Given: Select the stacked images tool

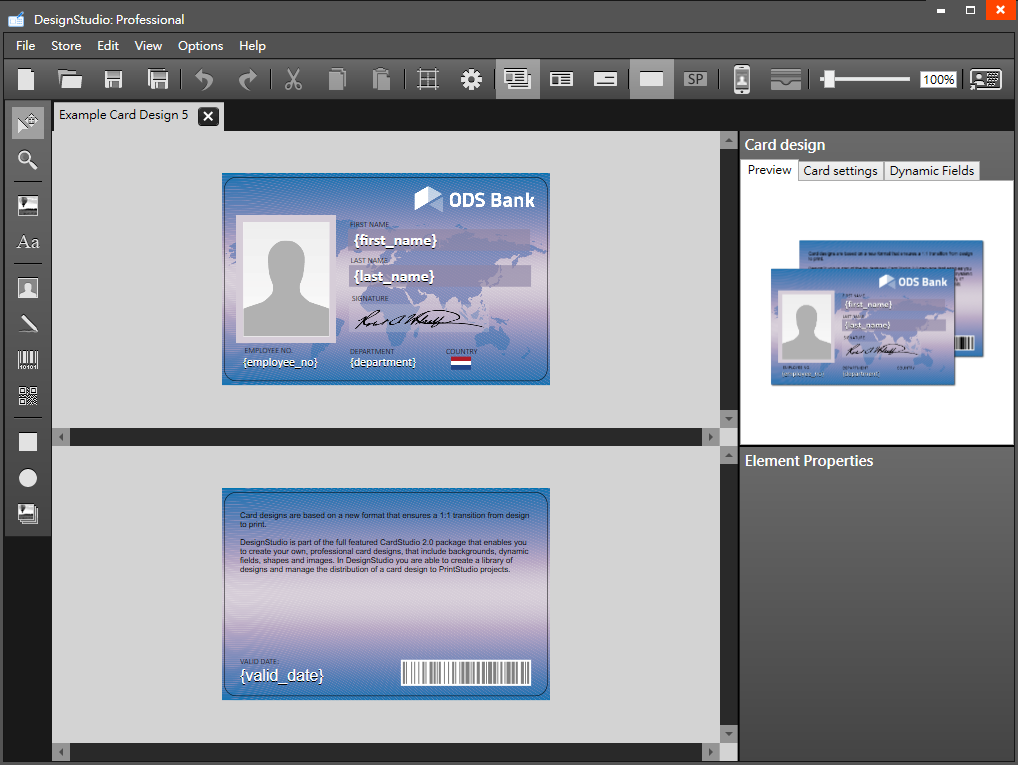Looking at the screenshot, I should click(x=28, y=514).
